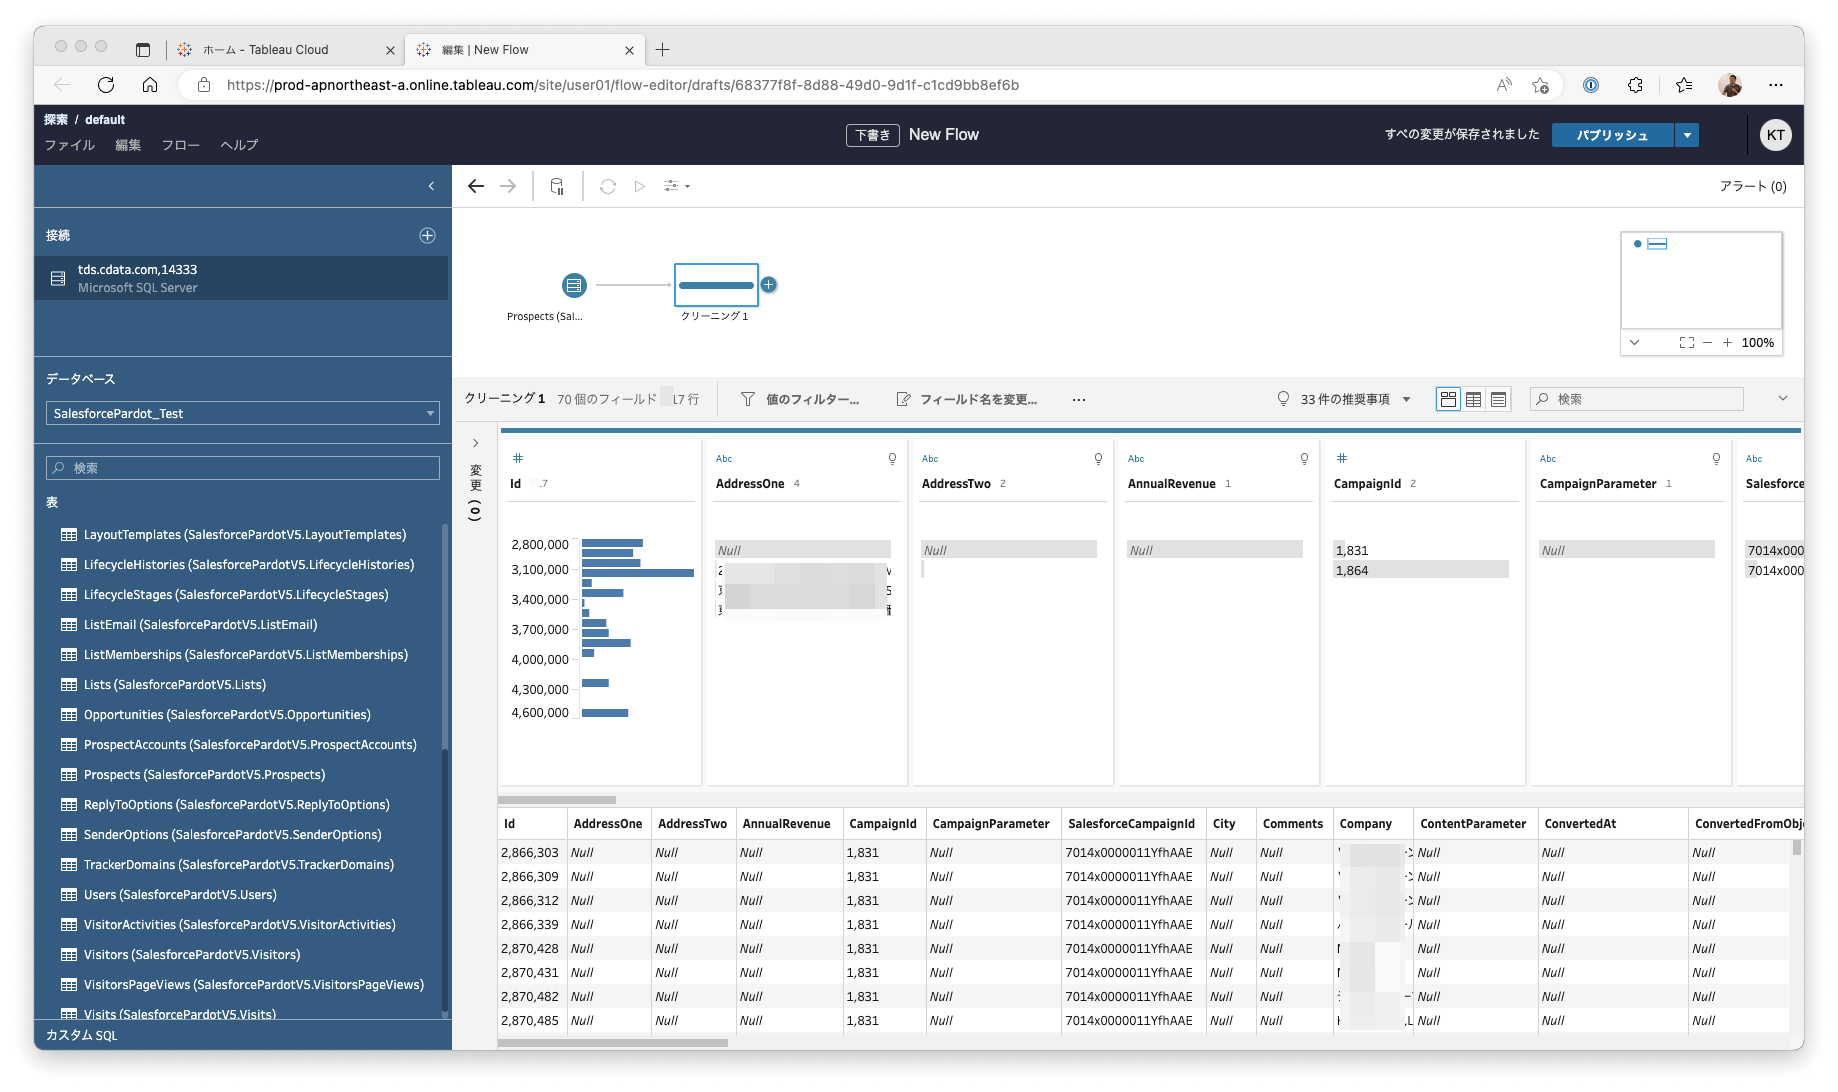
Task: Change data type of CampaignId field
Action: tap(1342, 458)
